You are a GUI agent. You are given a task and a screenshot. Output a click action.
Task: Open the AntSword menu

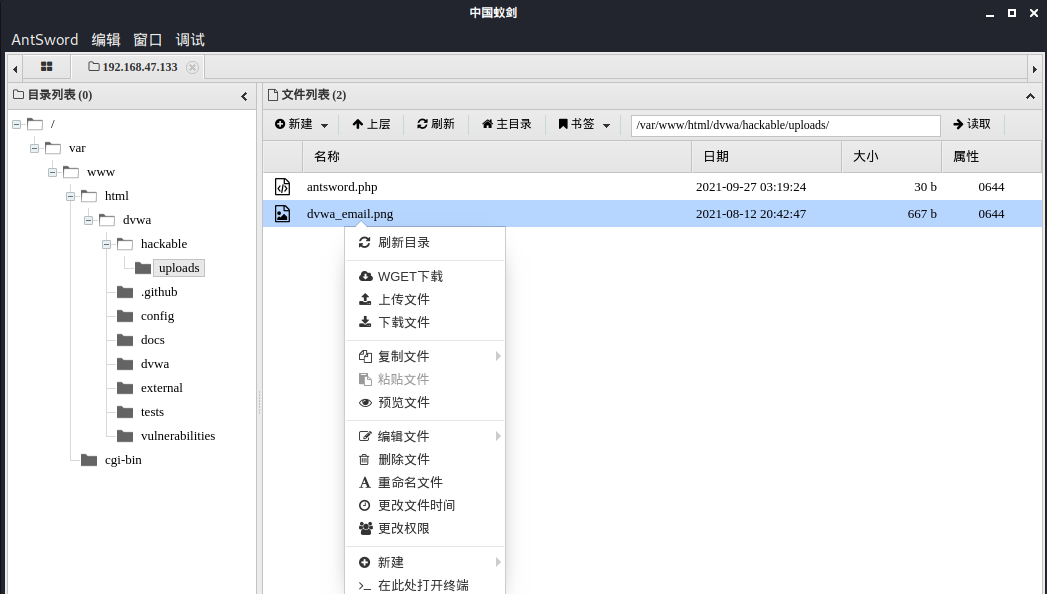point(45,40)
